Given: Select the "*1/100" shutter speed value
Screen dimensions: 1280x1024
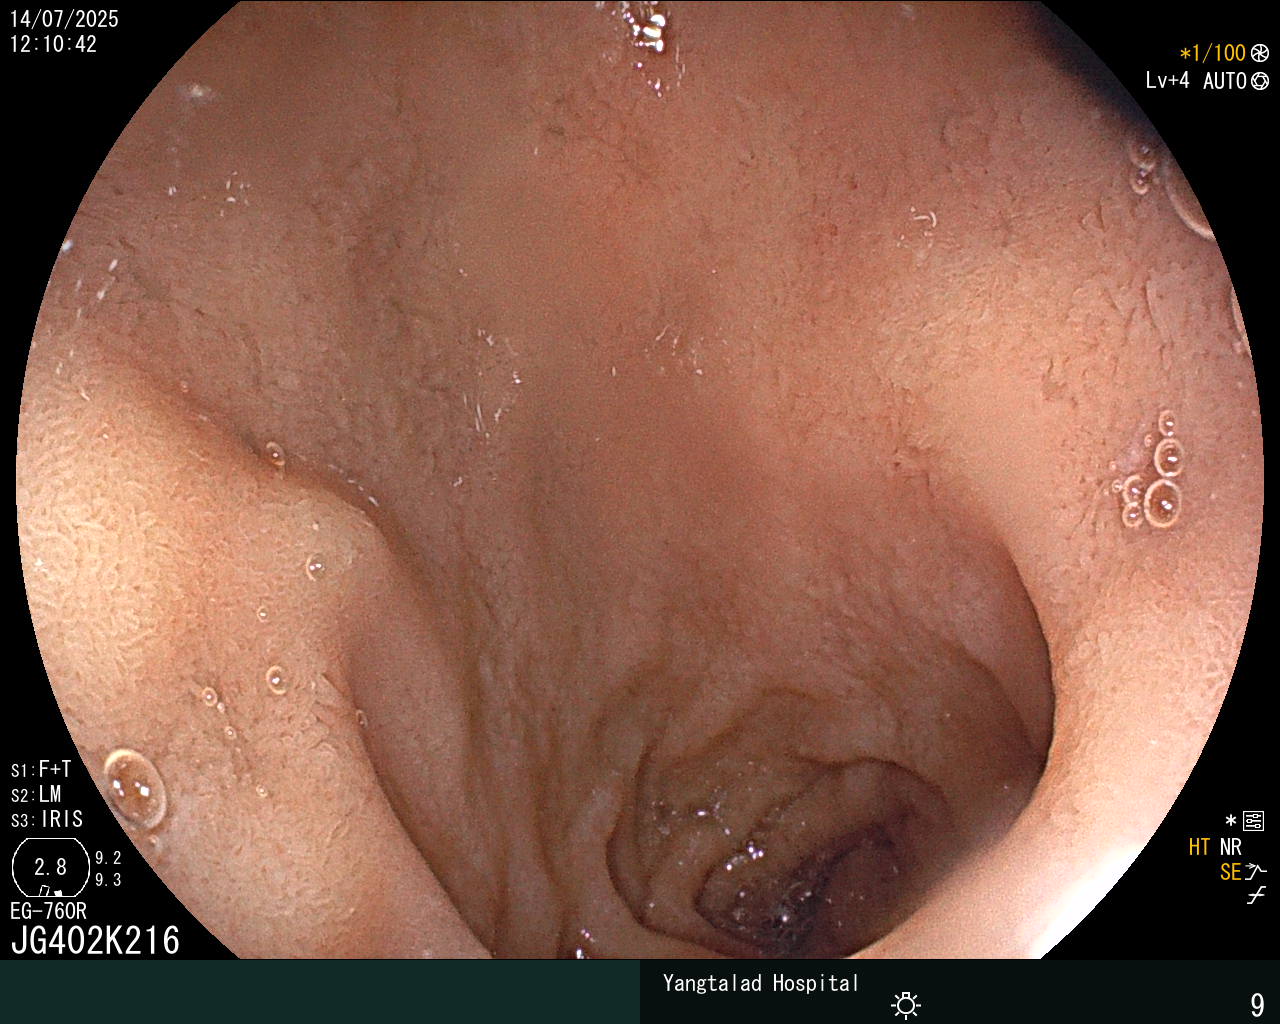Looking at the screenshot, I should pos(1213,54).
